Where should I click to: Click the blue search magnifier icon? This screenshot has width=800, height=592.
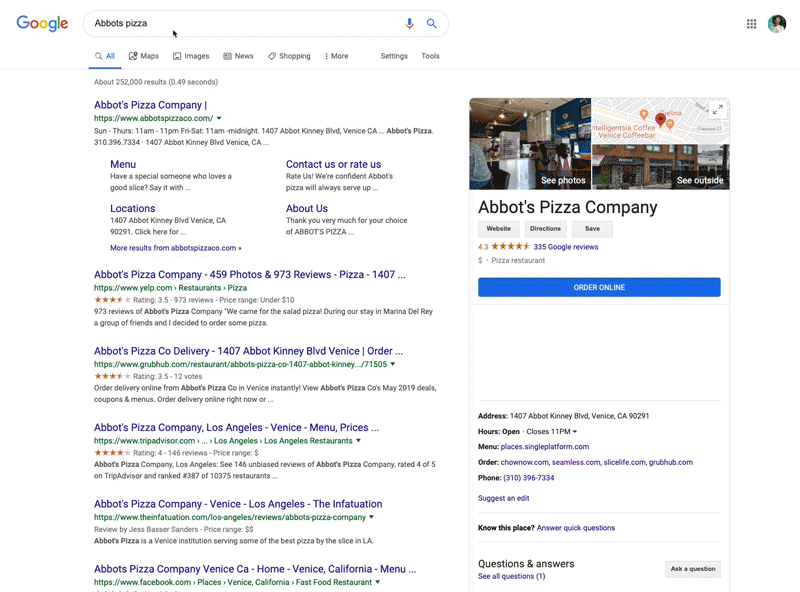click(x=432, y=24)
